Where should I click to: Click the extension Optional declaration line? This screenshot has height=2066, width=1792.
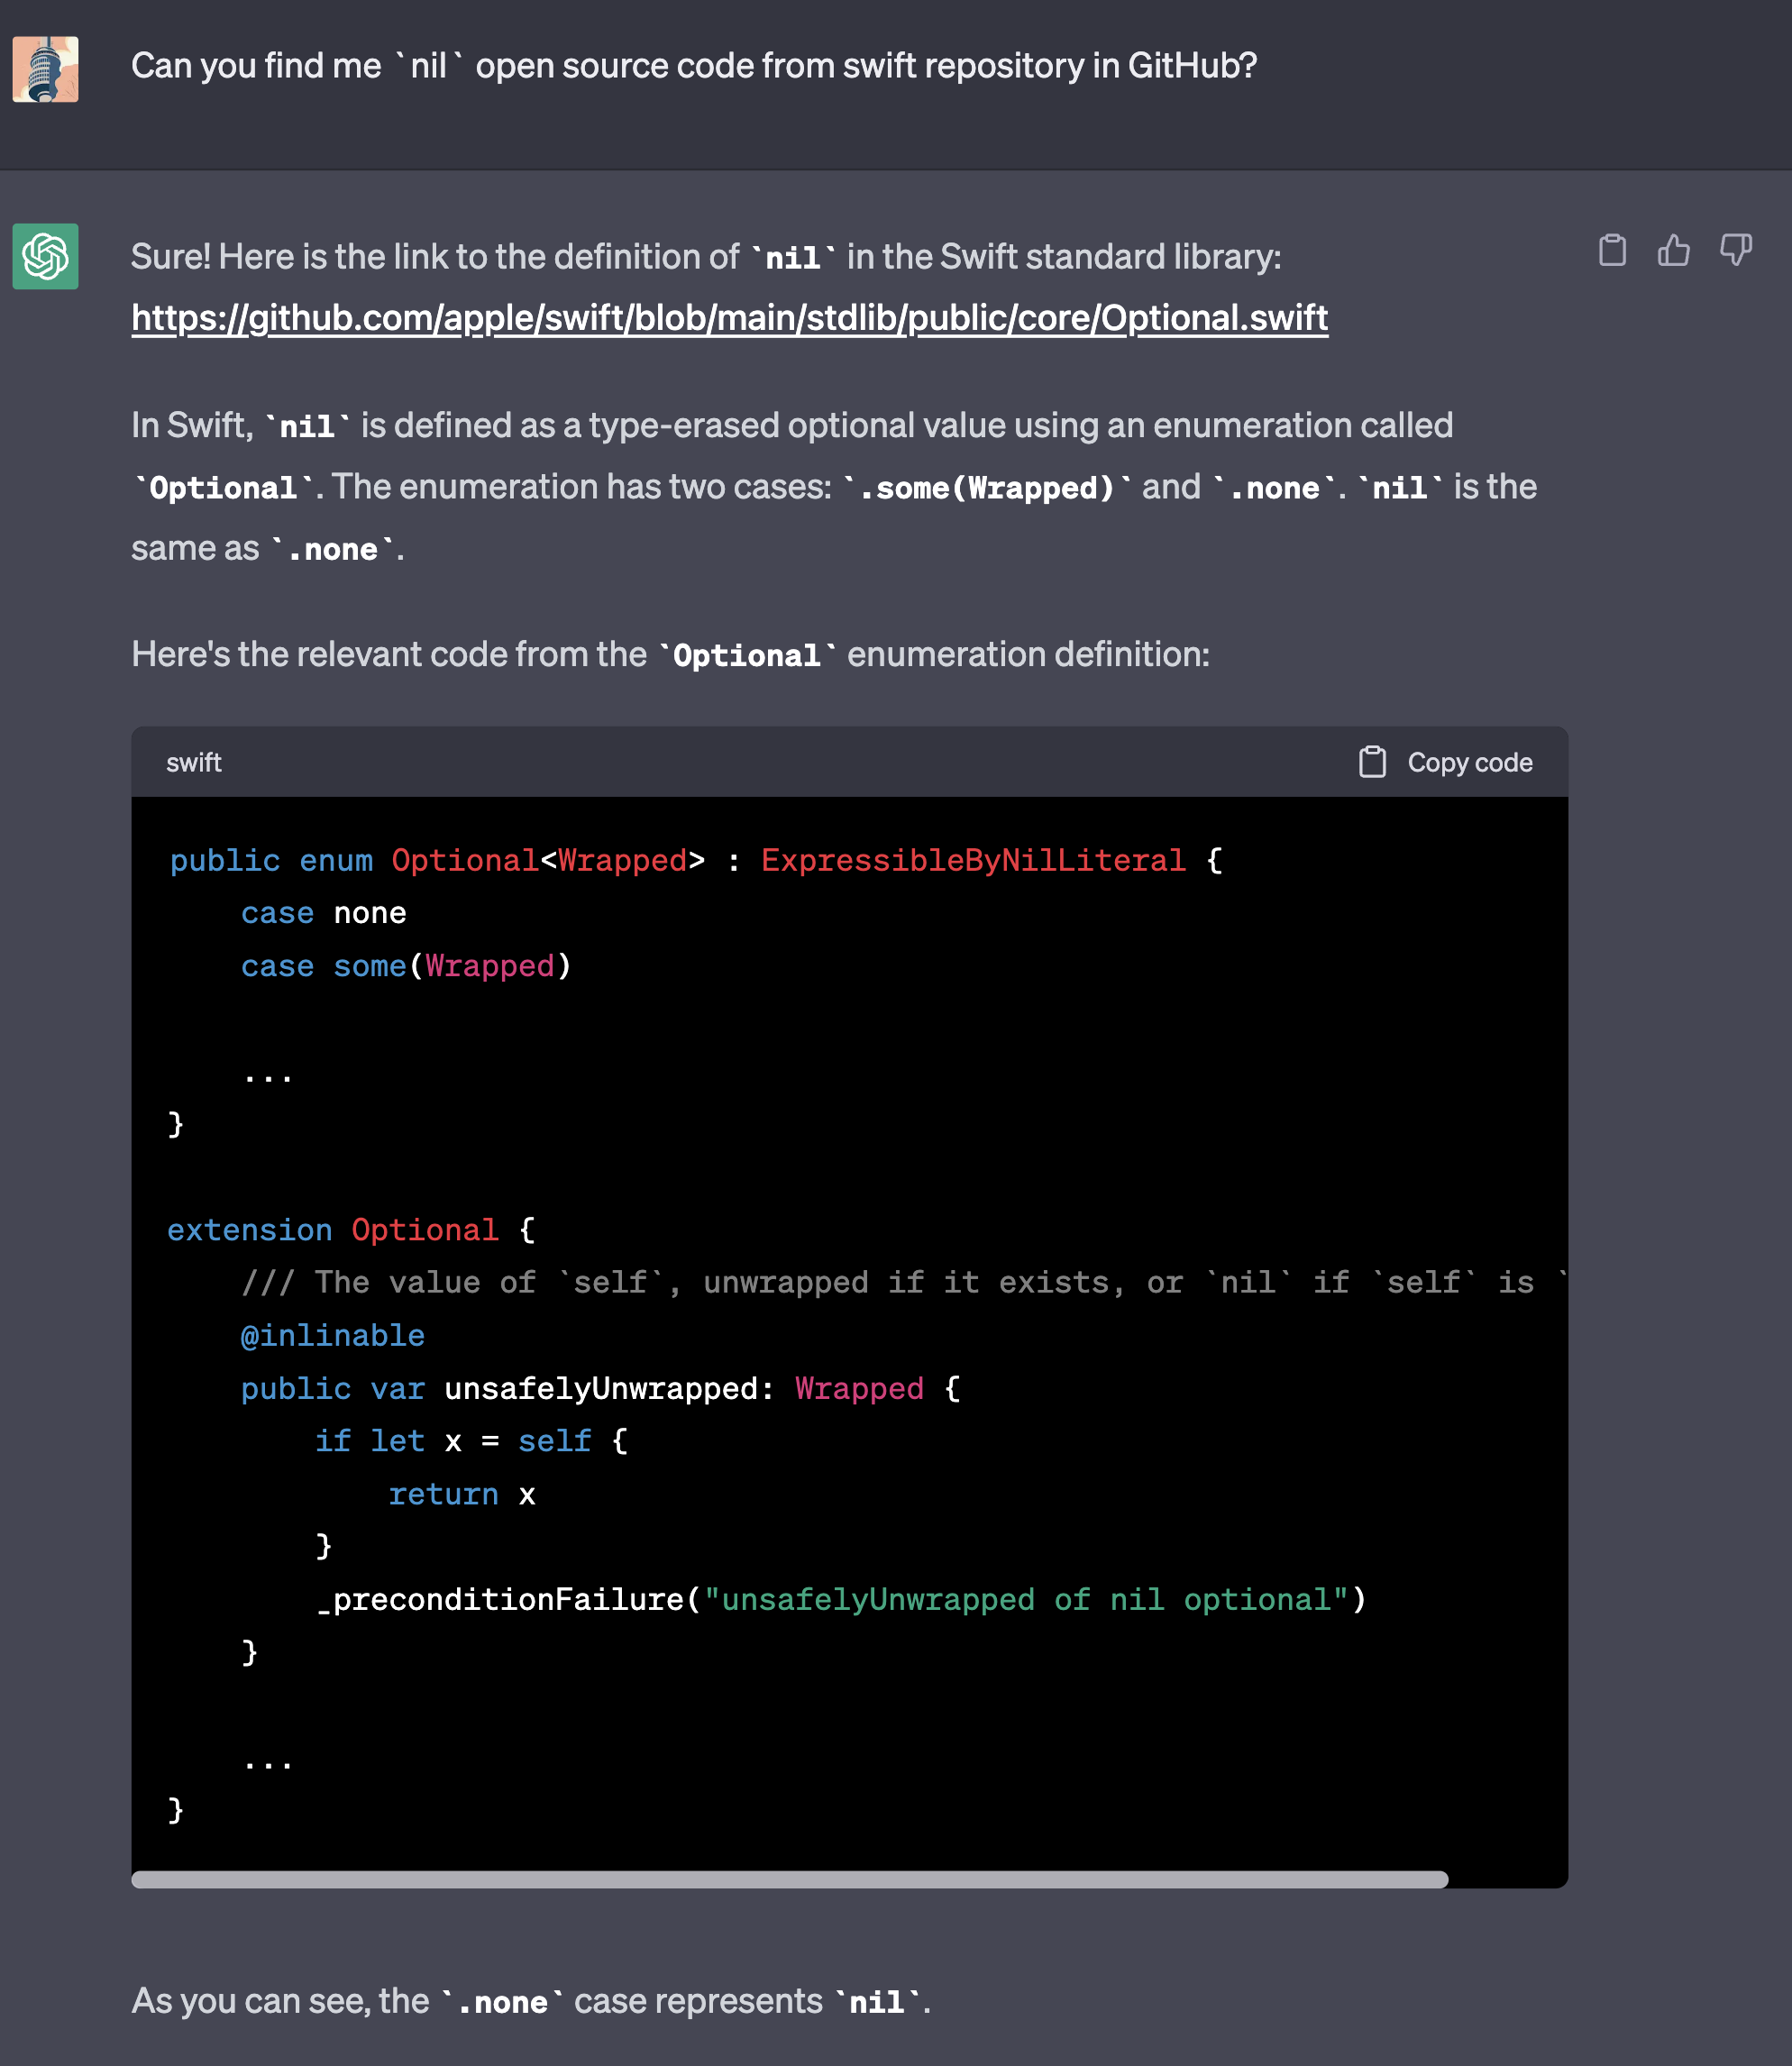(351, 1229)
